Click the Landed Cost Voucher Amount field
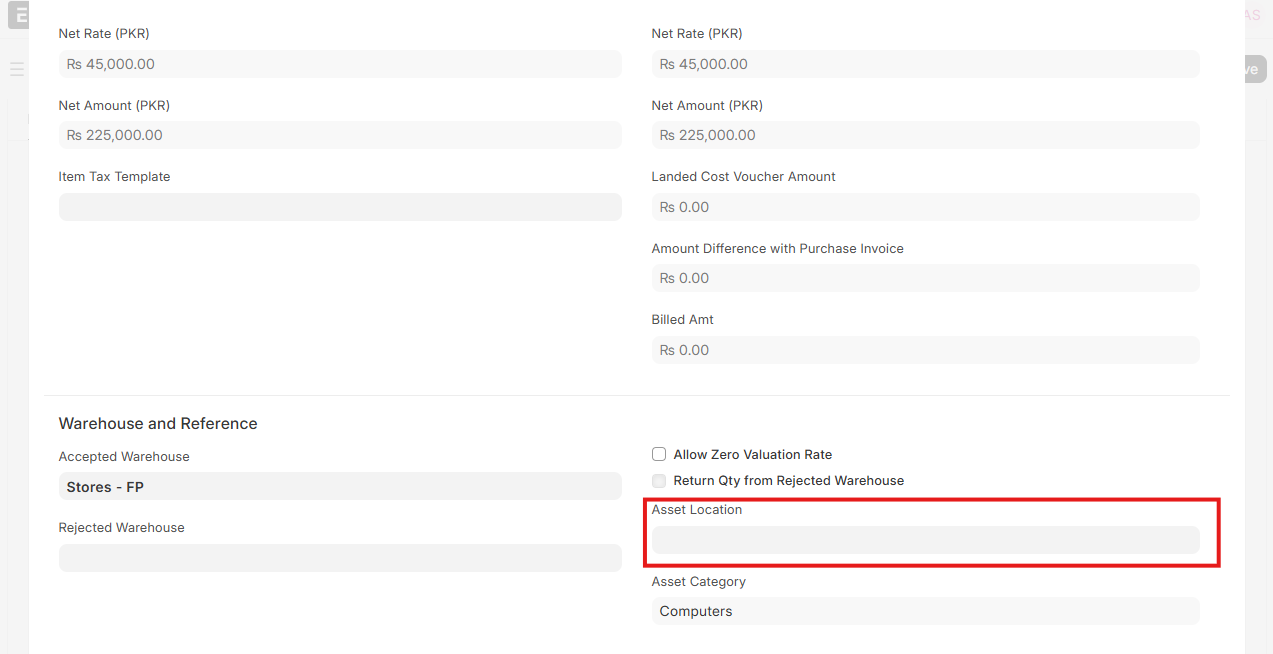Viewport: 1273px width, 654px height. pos(925,207)
